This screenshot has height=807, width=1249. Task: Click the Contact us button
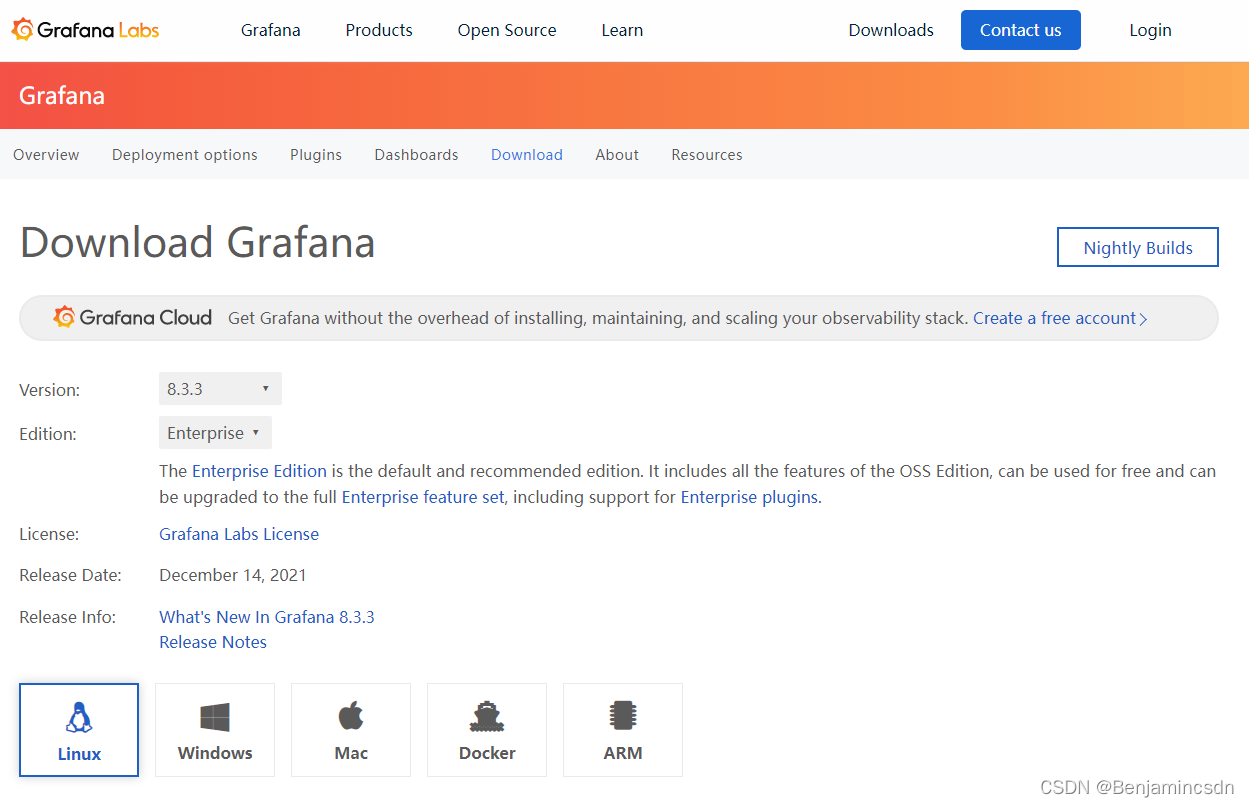coord(1021,30)
